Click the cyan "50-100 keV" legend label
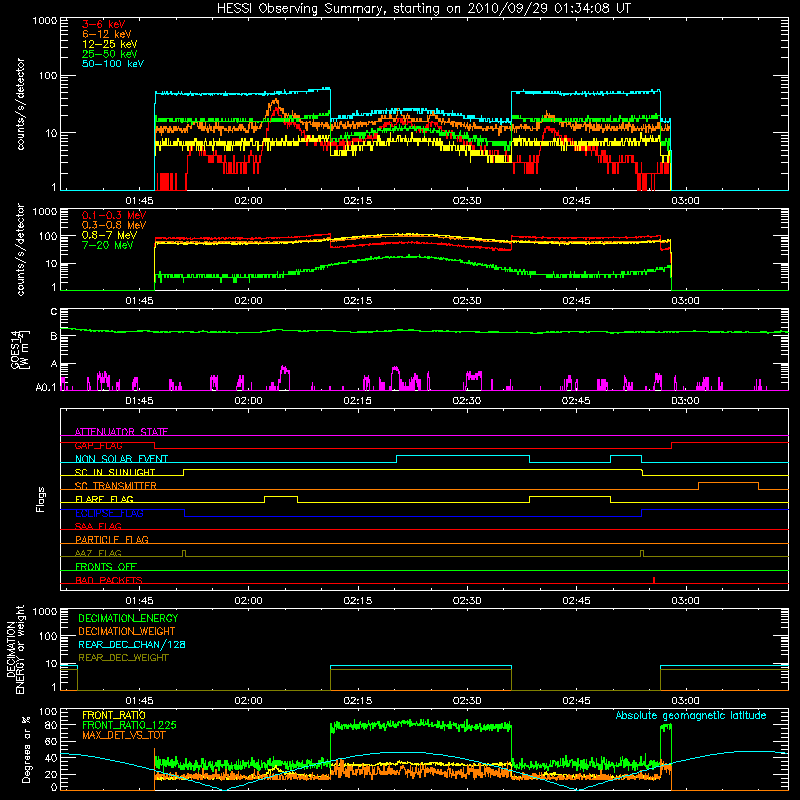This screenshot has height=800, width=800. (x=113, y=64)
